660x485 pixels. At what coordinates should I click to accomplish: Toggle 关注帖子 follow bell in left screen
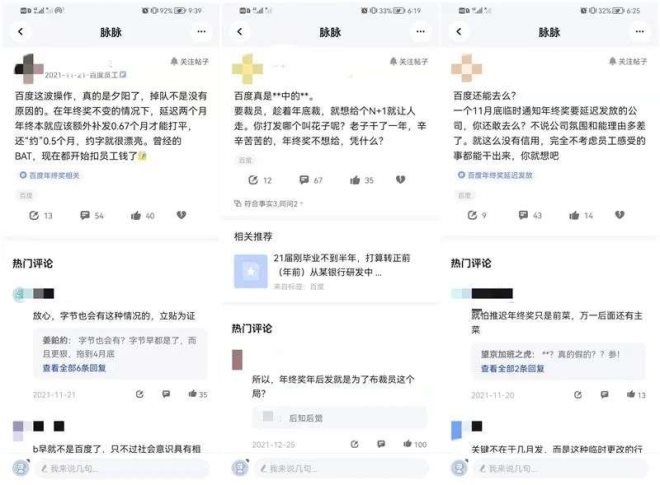pyautogui.click(x=189, y=61)
